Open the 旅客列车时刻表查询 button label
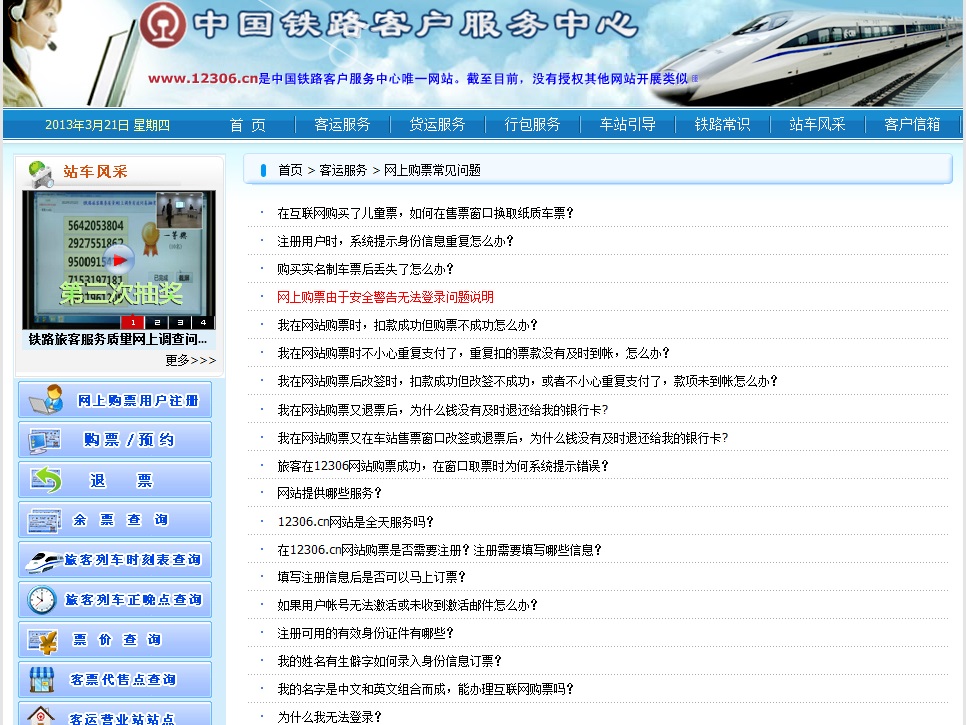 pyautogui.click(x=133, y=560)
